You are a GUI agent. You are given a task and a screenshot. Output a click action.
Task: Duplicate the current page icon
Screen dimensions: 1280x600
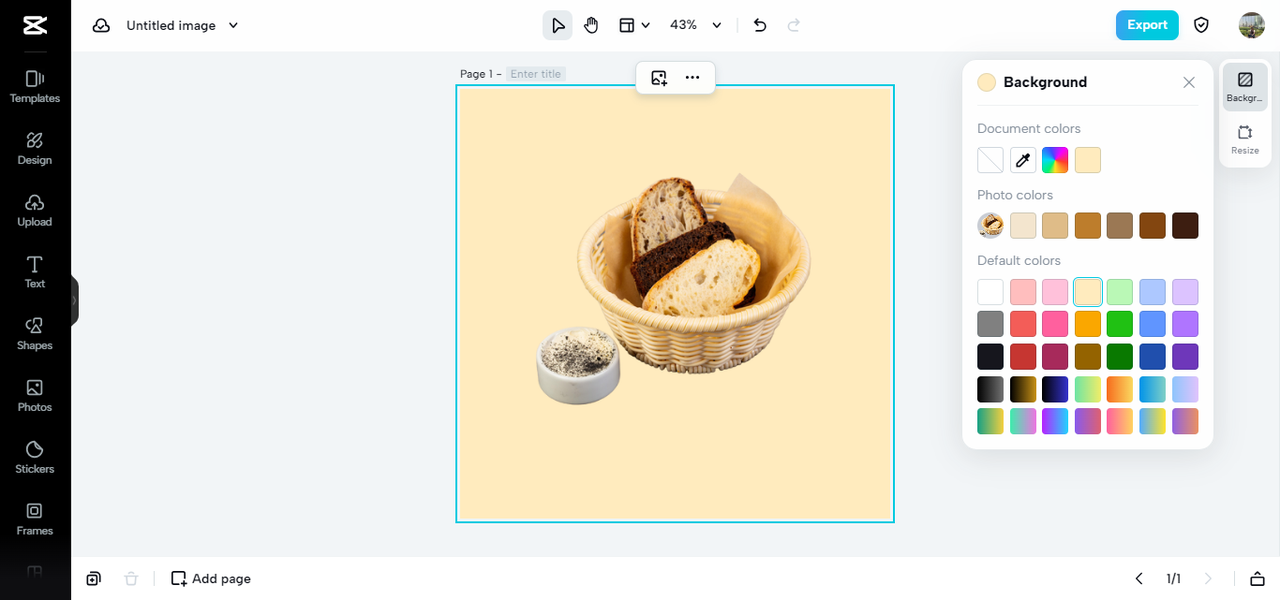93,579
